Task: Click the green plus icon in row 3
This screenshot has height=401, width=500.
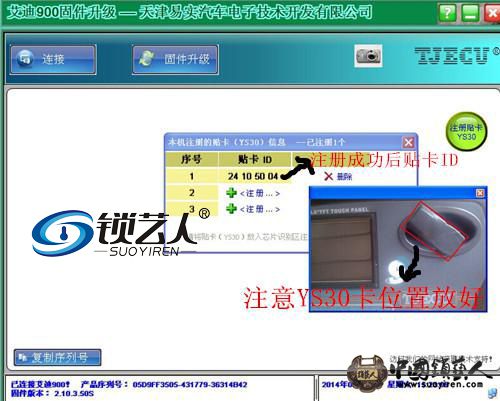Action: click(231, 209)
